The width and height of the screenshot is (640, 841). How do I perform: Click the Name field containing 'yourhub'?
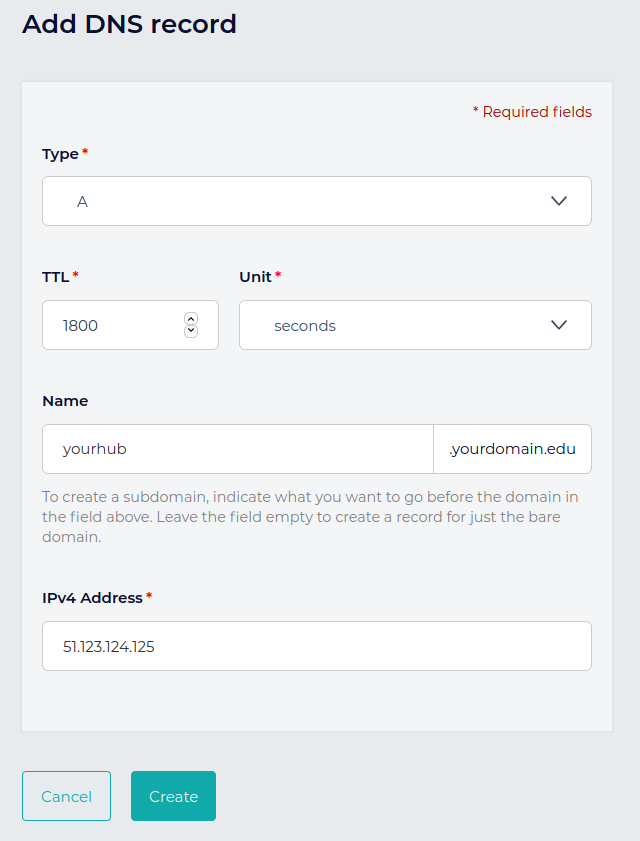(237, 449)
